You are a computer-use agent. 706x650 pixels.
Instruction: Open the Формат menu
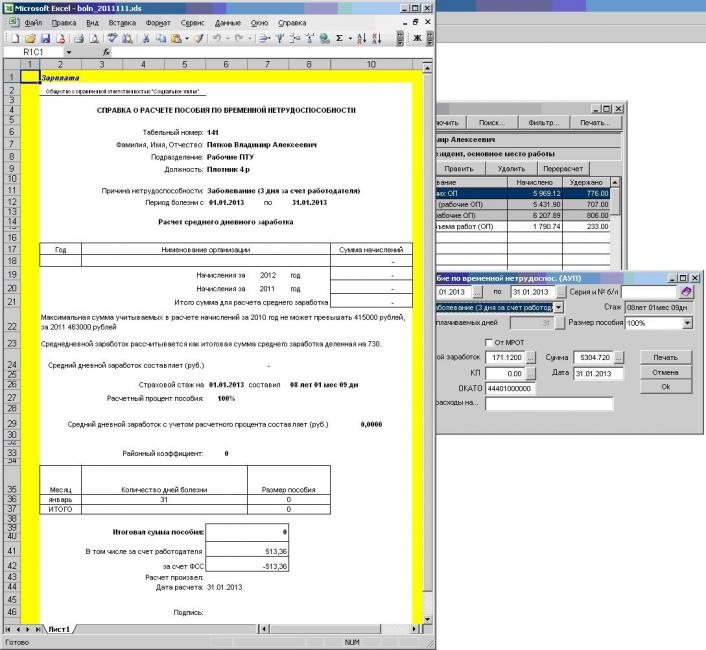tap(158, 21)
